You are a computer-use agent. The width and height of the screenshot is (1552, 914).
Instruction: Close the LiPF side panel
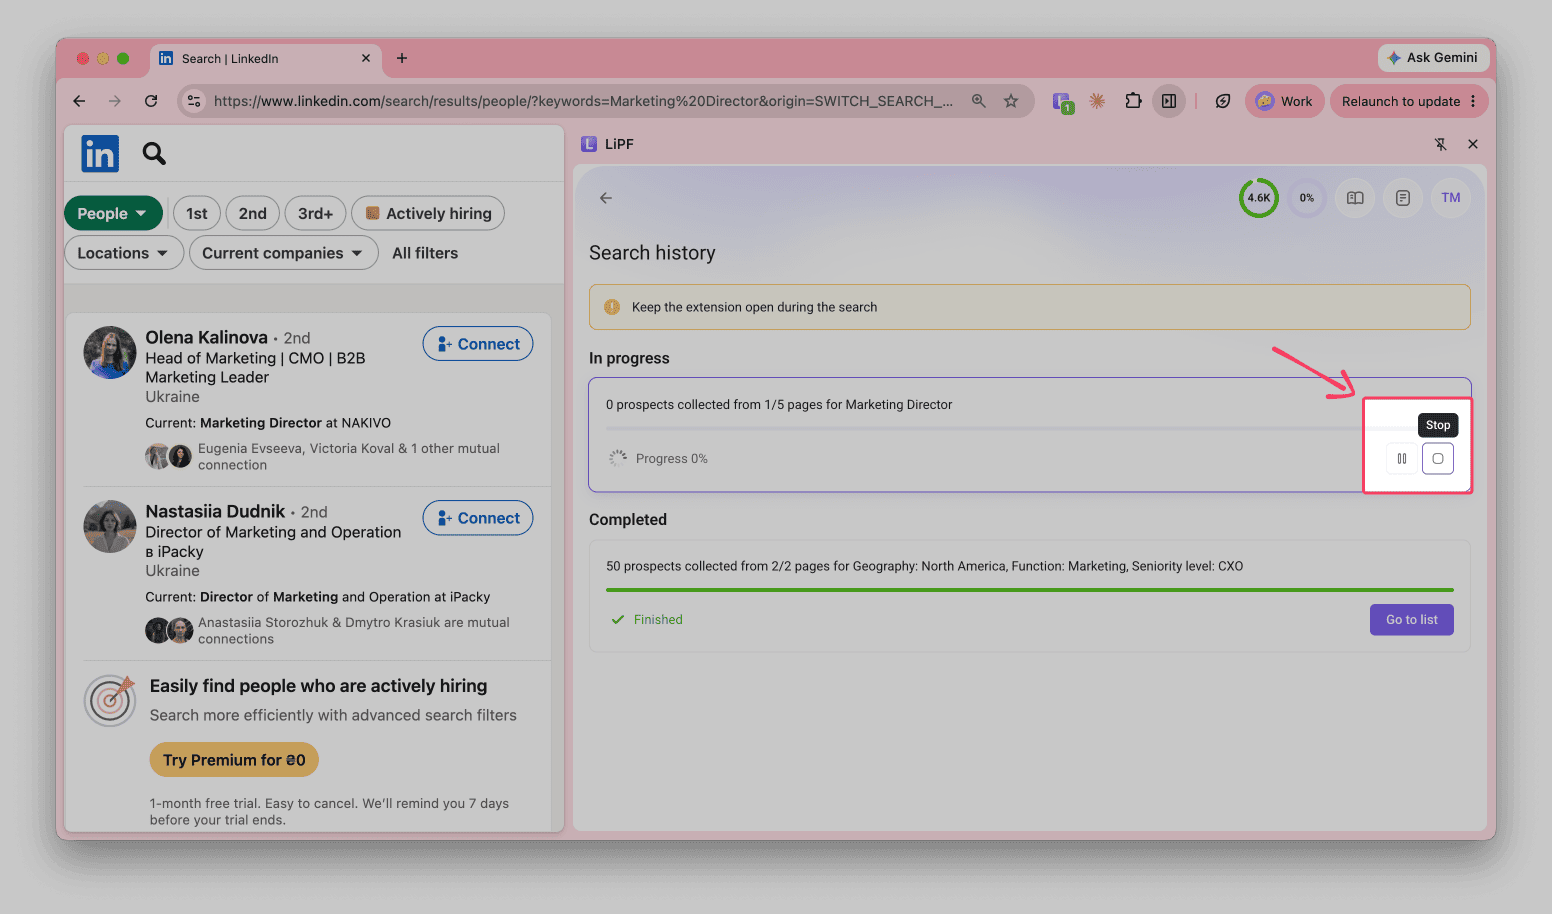[x=1473, y=144]
